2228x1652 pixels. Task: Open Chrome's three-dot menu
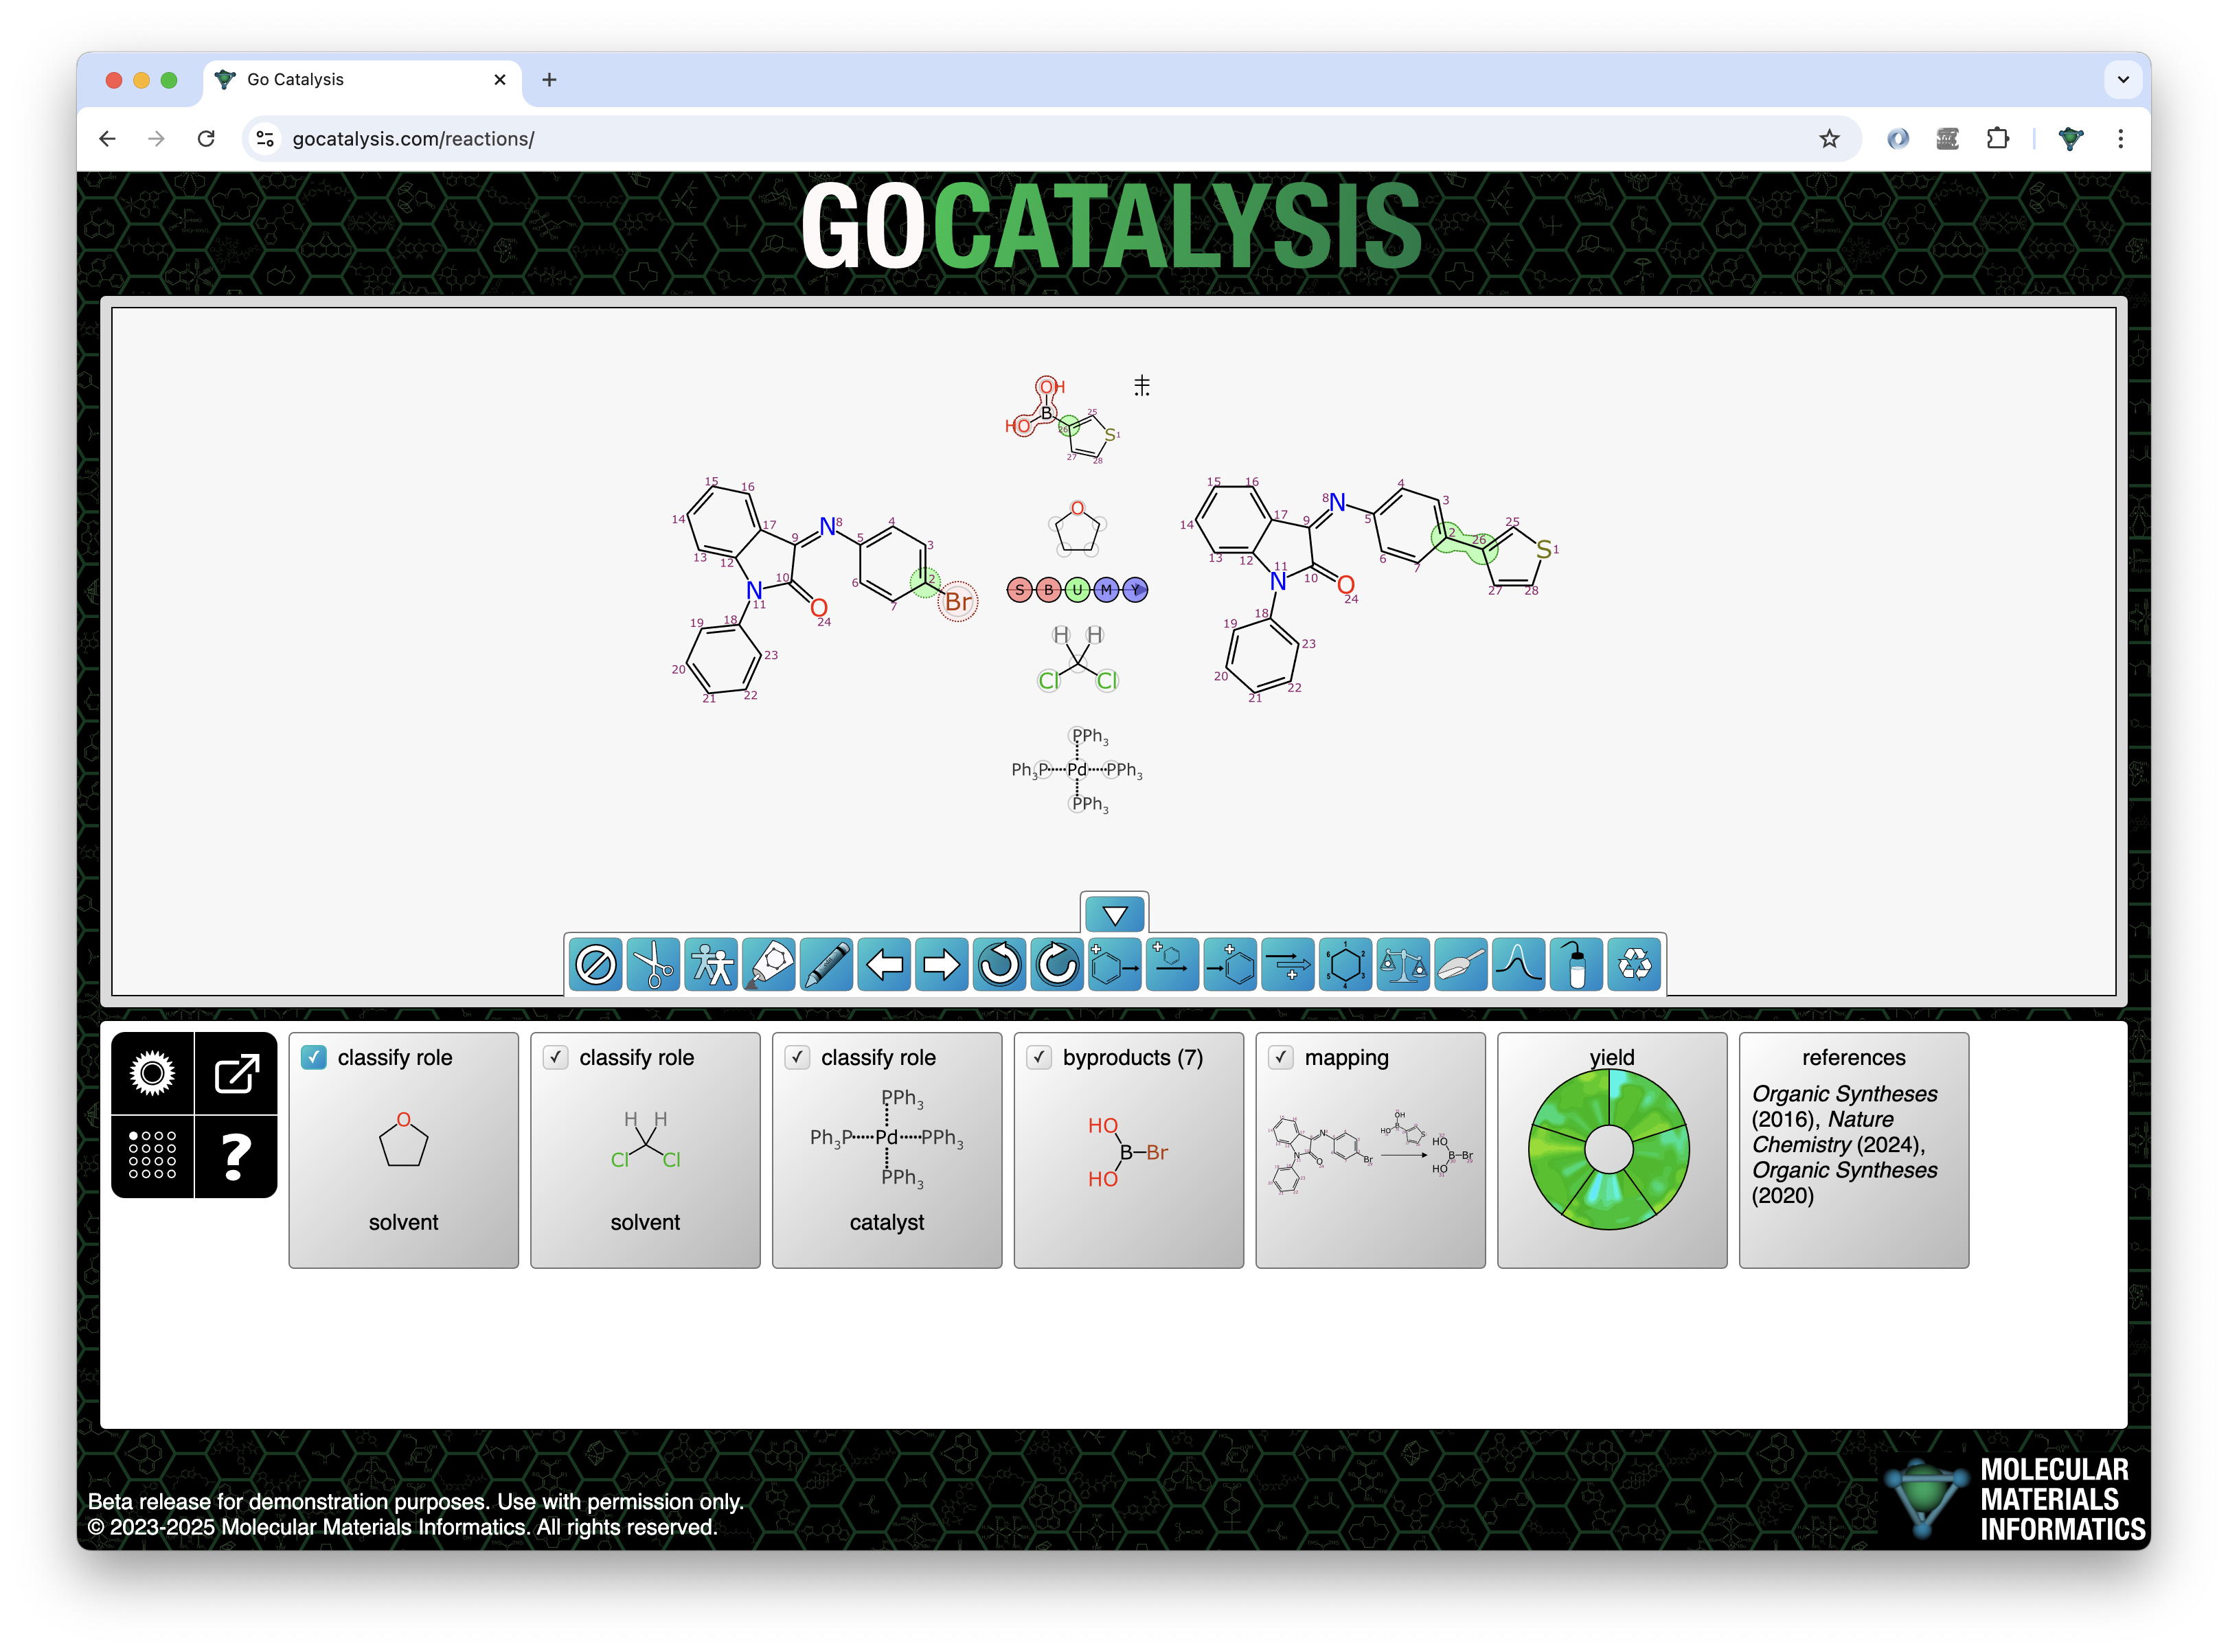tap(2120, 139)
